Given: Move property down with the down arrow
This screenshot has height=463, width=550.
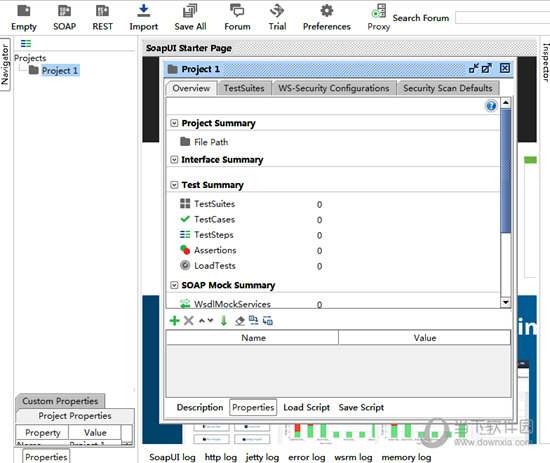Looking at the screenshot, I should tap(210, 321).
